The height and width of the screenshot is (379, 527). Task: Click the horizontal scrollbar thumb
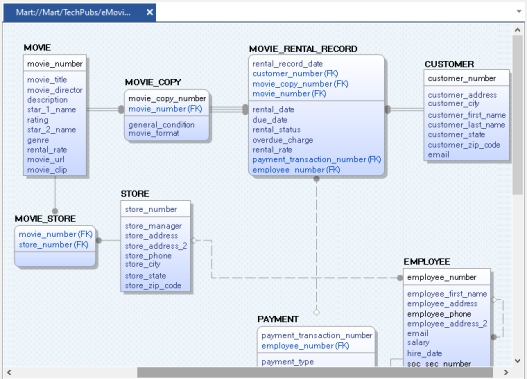click(x=315, y=372)
